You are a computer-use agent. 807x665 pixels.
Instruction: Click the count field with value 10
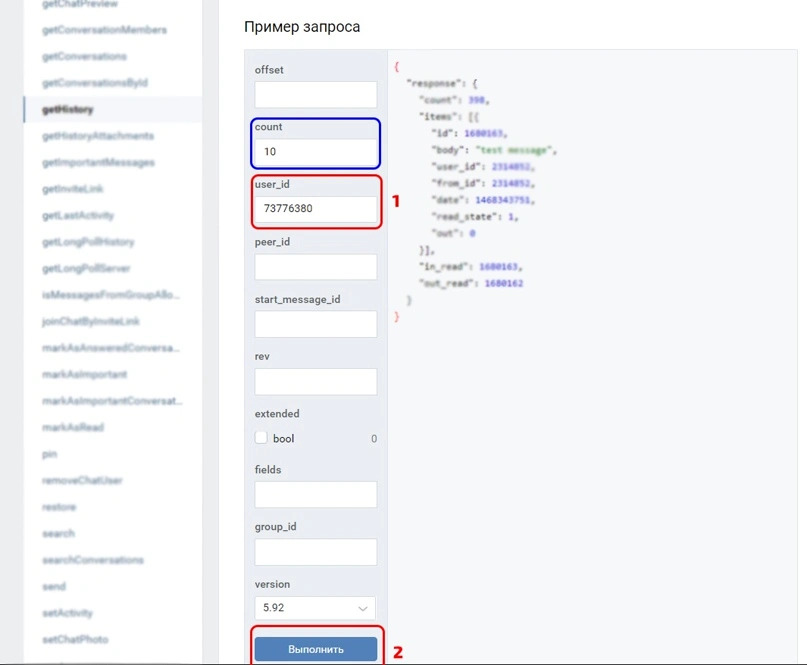[x=315, y=151]
